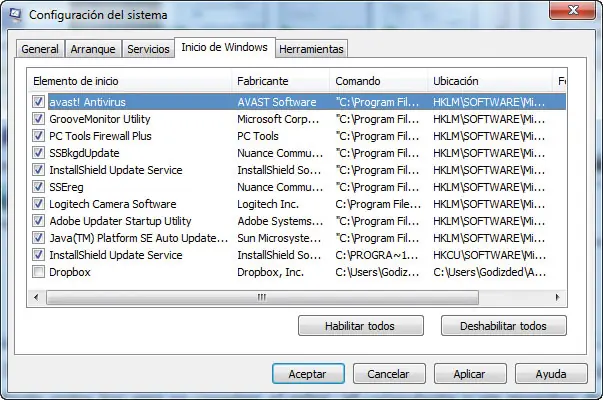Close the Configuración del sistema window

coord(573,10)
